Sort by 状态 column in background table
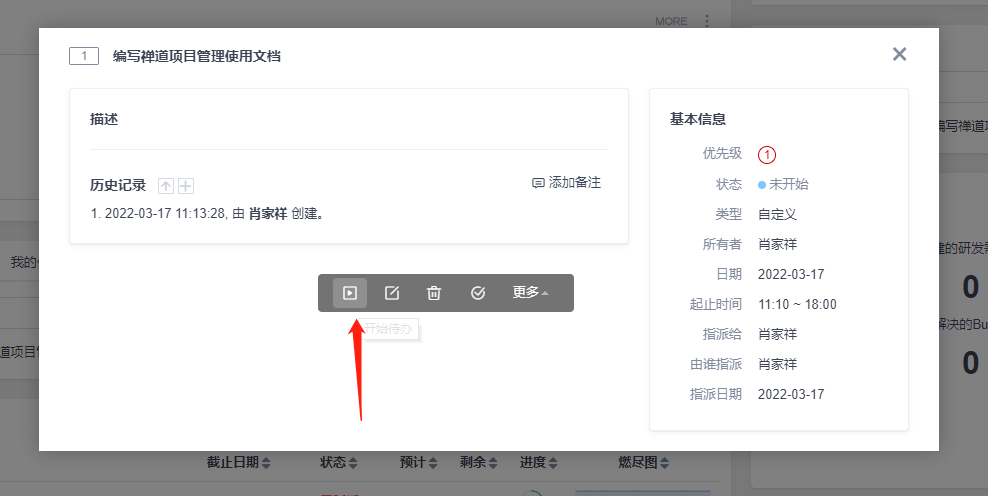Screen dimensions: 988x496 tap(339, 463)
